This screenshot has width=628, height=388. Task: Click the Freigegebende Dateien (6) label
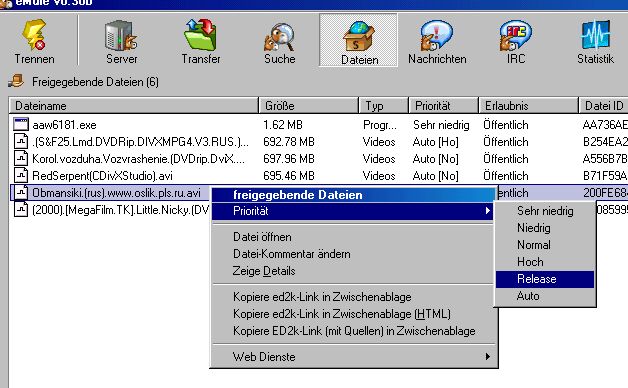click(x=95, y=82)
